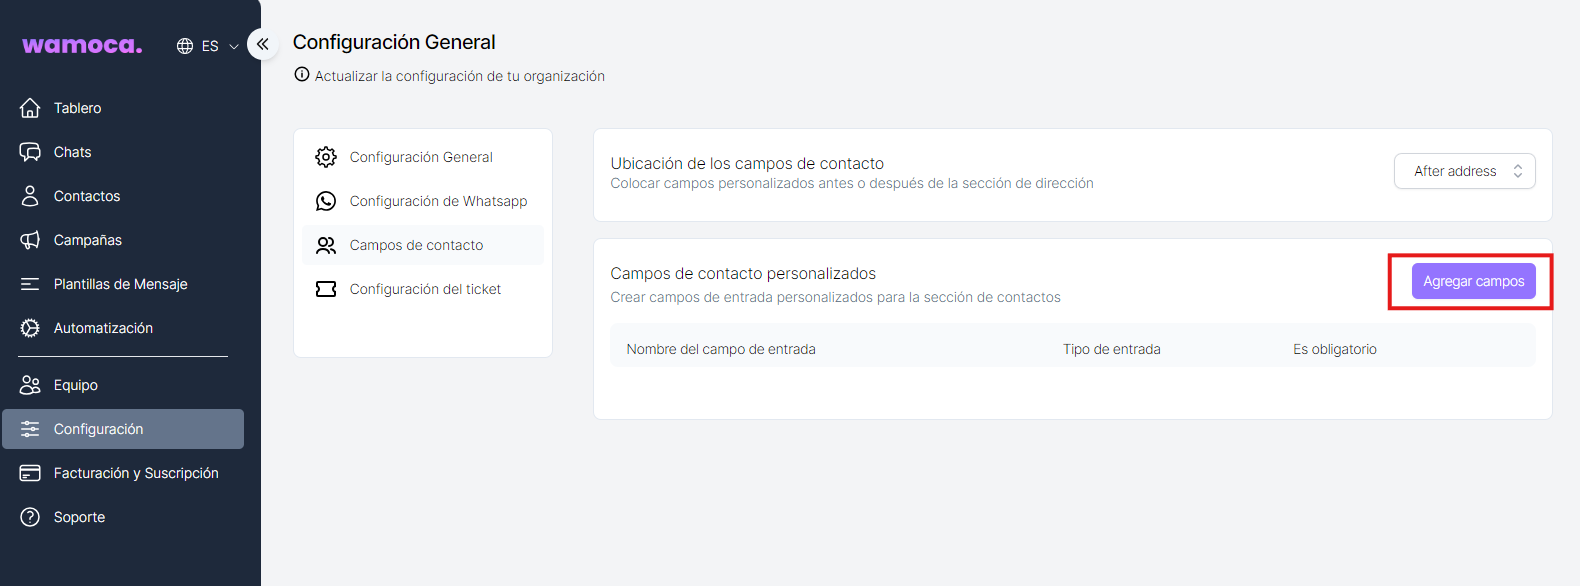Image resolution: width=1580 pixels, height=586 pixels.
Task: Click the ticket icon in settings menu
Action: 326,289
